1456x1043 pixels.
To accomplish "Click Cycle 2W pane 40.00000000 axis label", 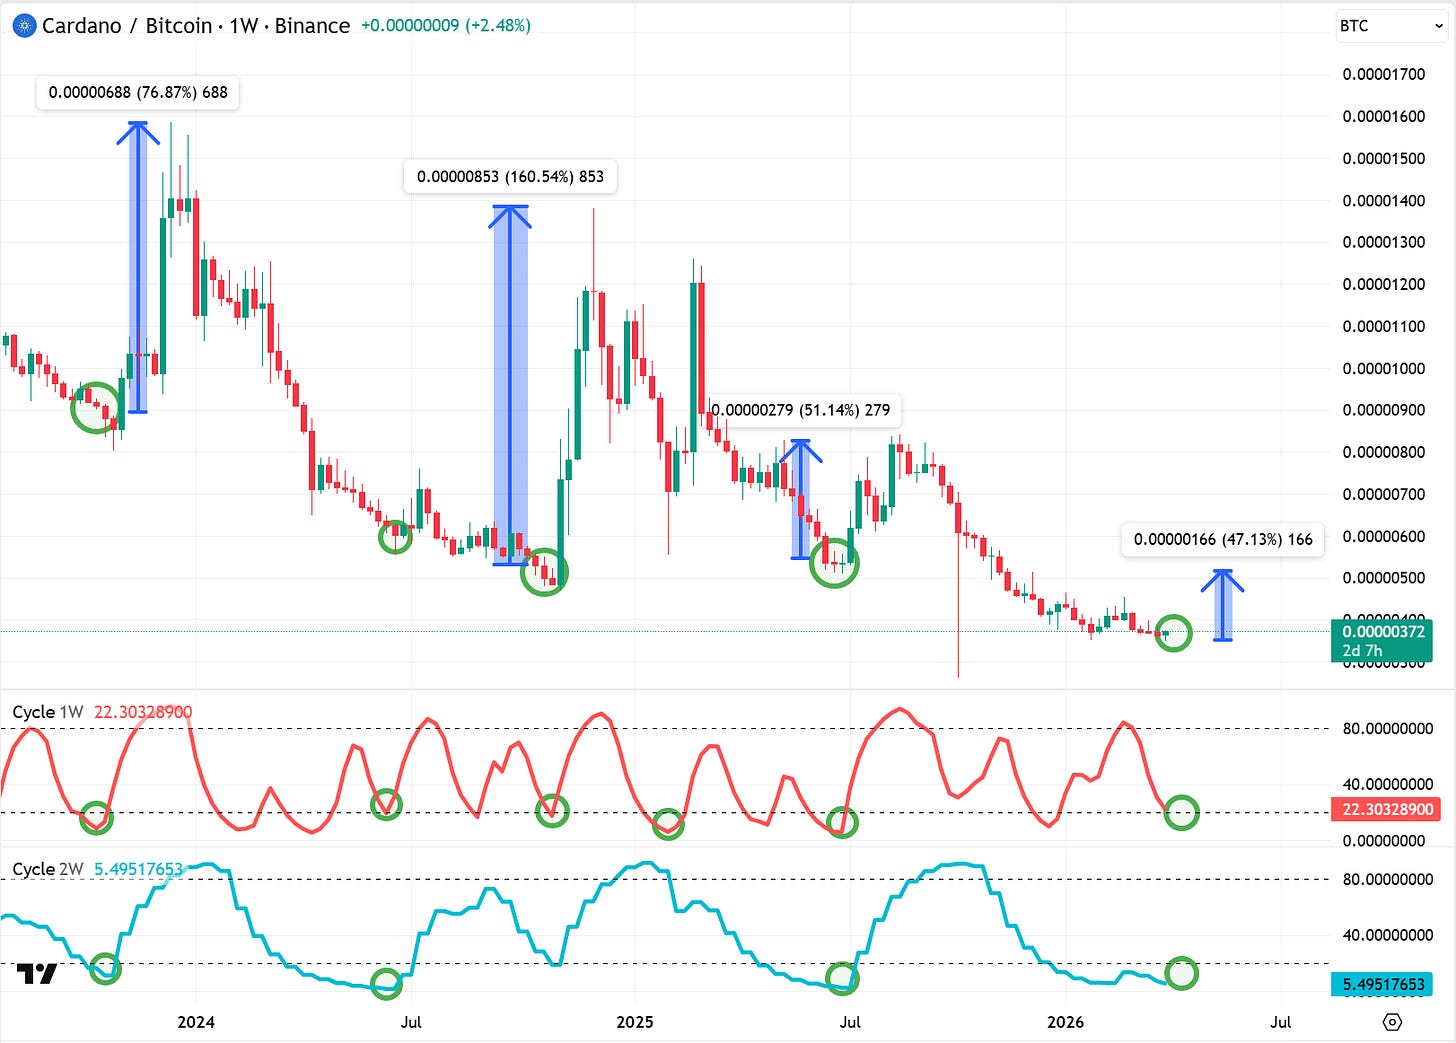I will pyautogui.click(x=1387, y=936).
